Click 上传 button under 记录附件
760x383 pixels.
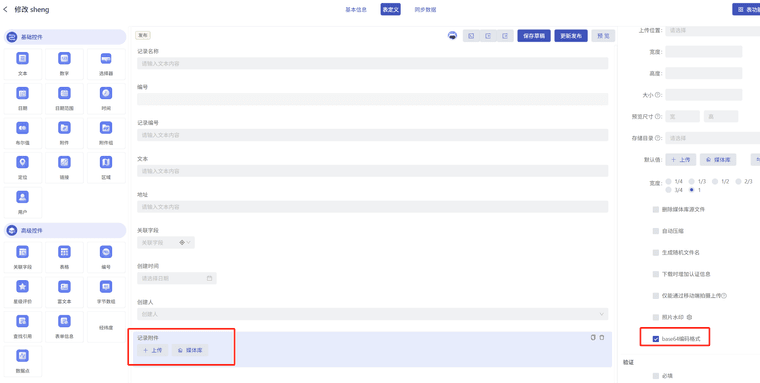tap(153, 350)
